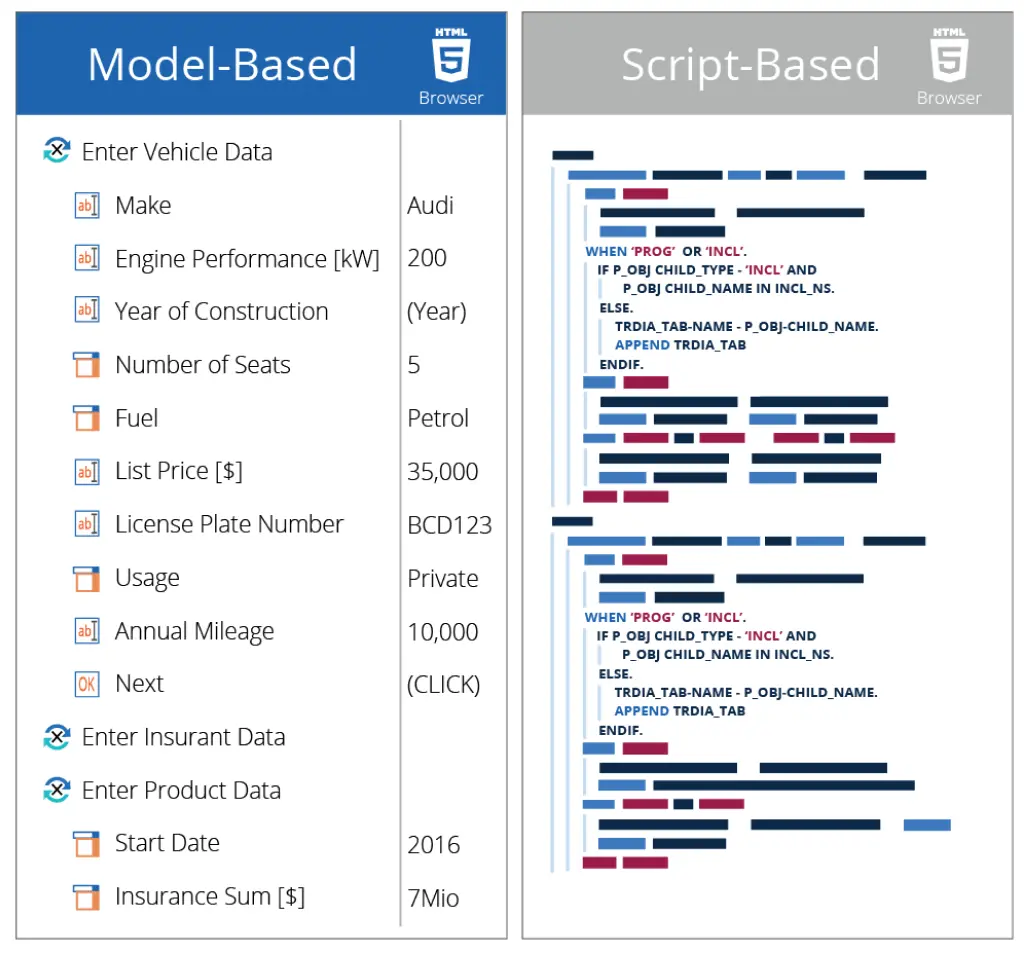Viewport: 1024px width, 954px height.
Task: Click the icon next to License Plate Number
Action: click(88, 524)
